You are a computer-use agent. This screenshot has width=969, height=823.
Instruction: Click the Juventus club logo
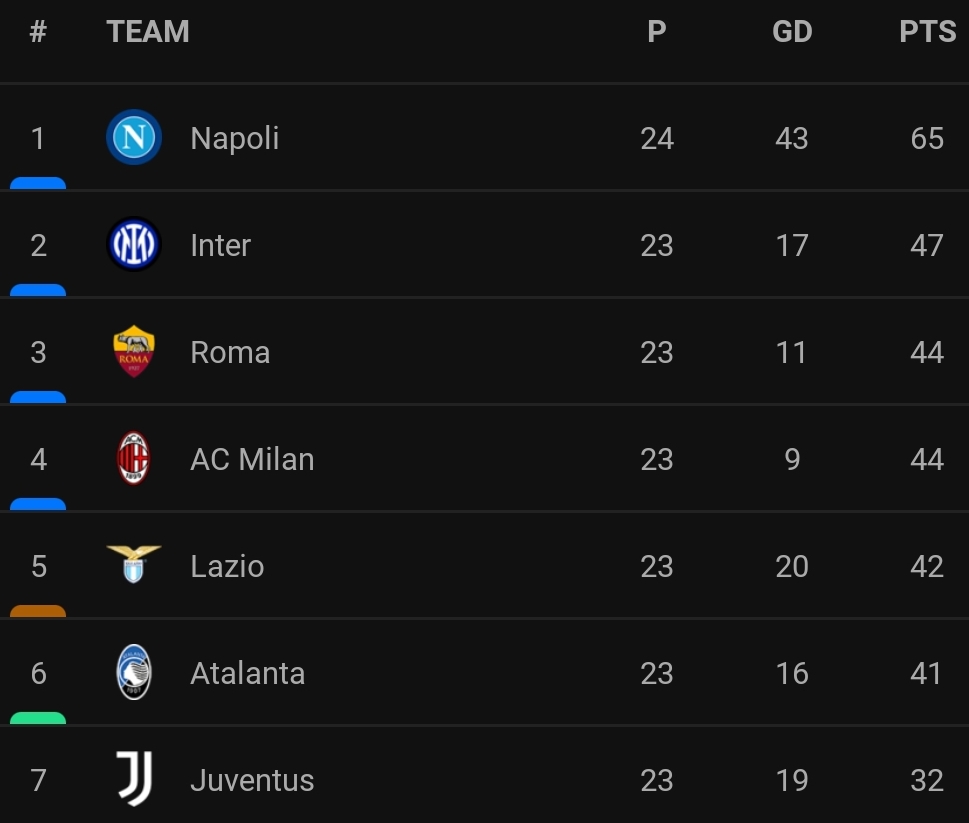[x=134, y=780]
